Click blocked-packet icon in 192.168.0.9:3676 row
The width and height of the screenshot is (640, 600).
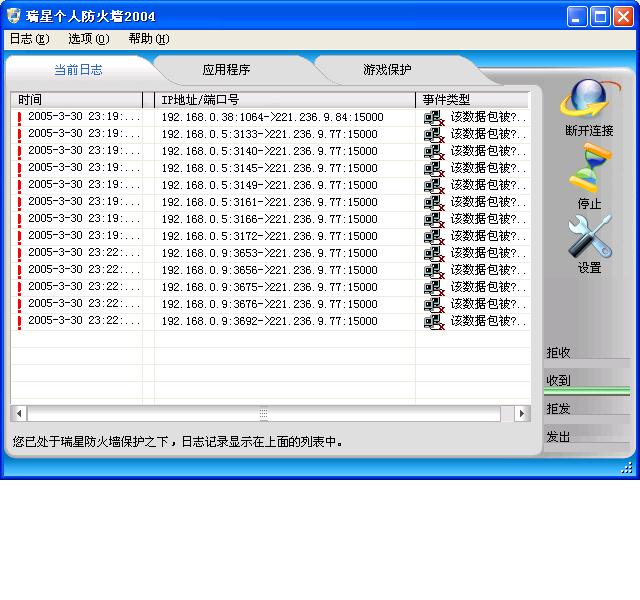434,305
